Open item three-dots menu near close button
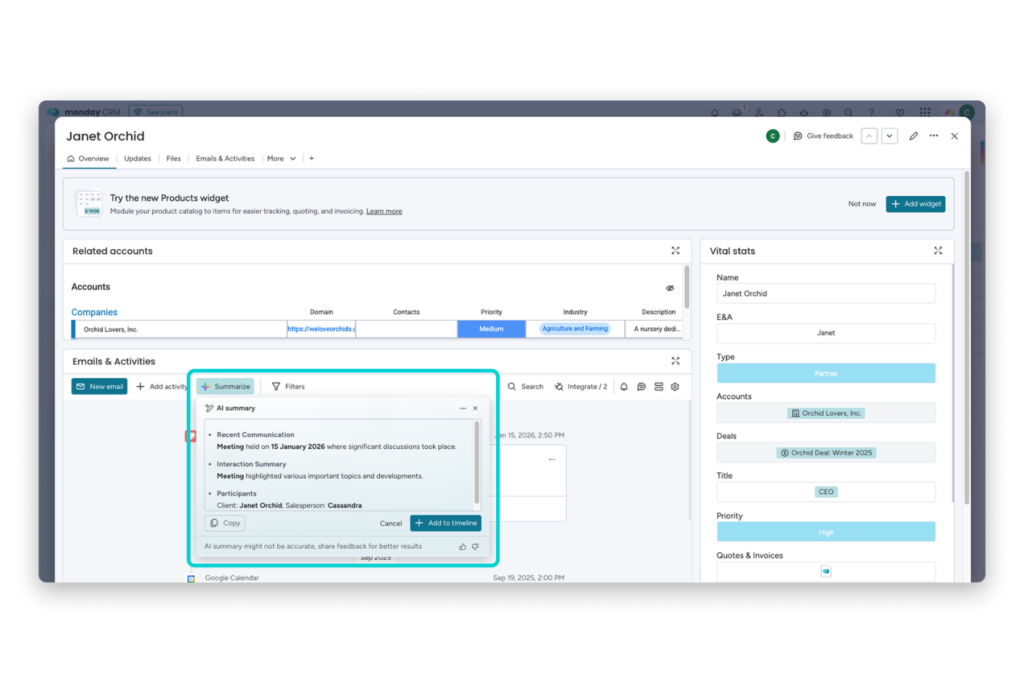Viewport: 1024px width, 683px height. 934,136
